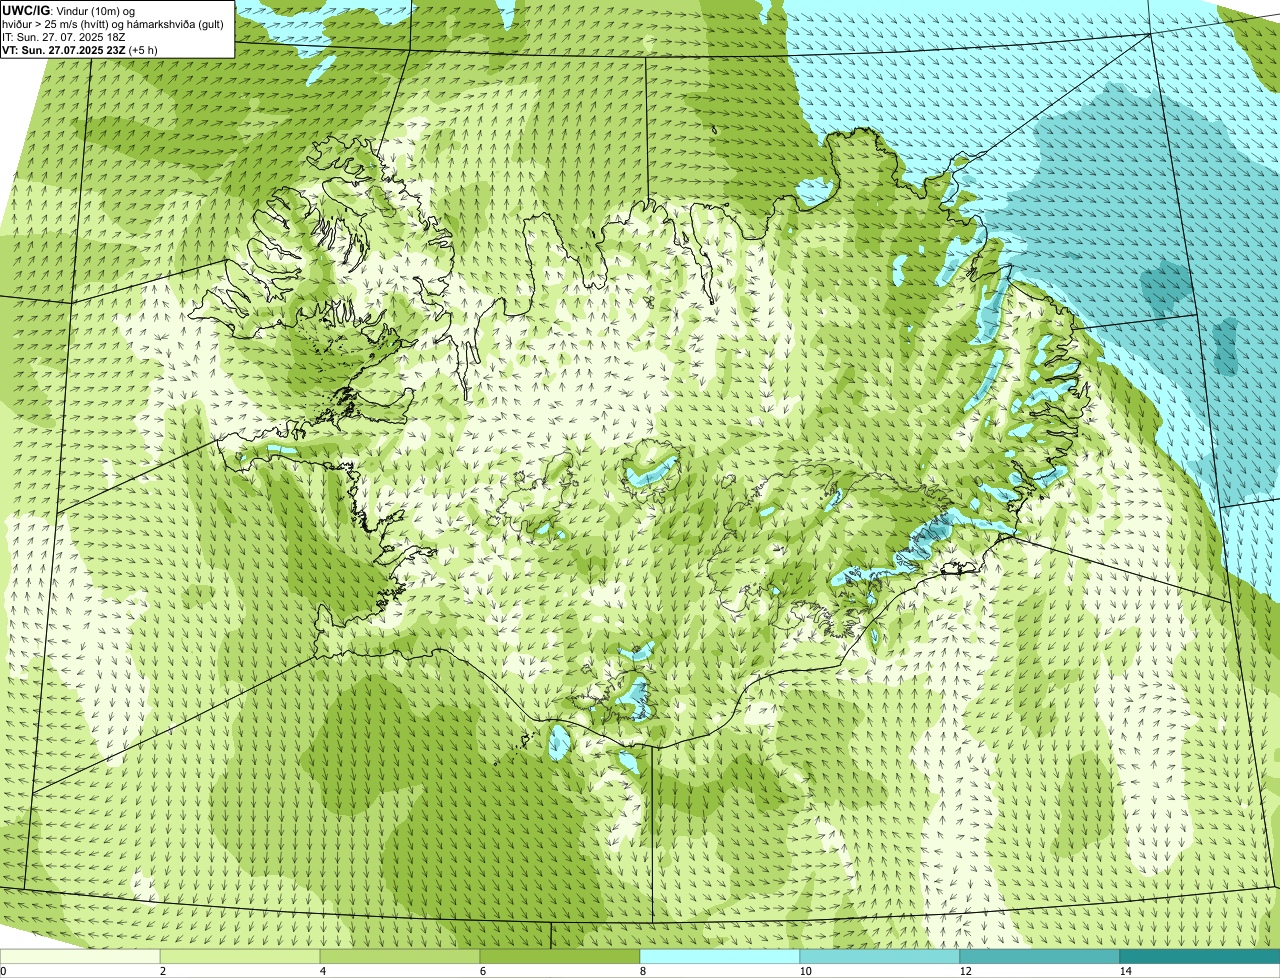
Task: Click the "VT: Sun. 27.07.2025 23Z (+5 h)" line
Action: point(80,49)
